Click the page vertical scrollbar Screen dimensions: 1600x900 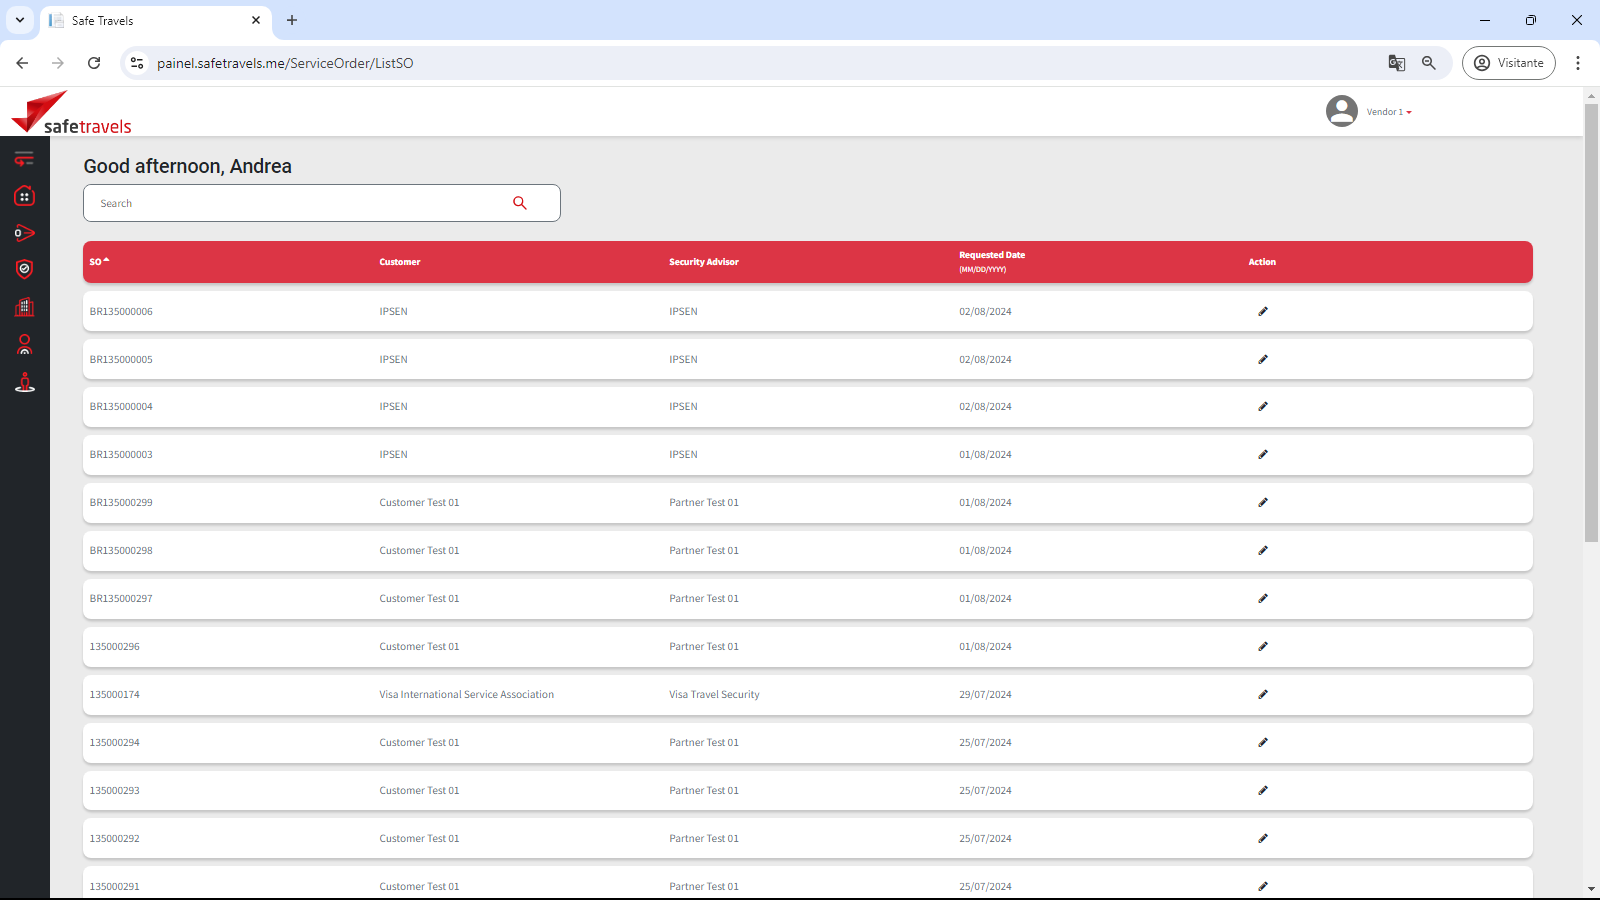pos(1591,320)
